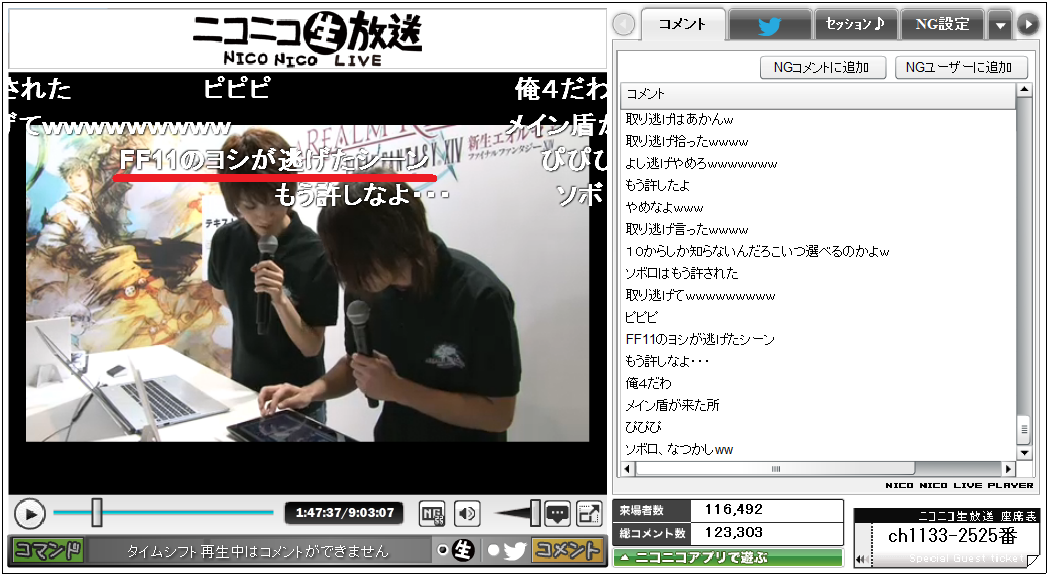Click the コメント column header
1048x575 pixels.
tap(818, 96)
